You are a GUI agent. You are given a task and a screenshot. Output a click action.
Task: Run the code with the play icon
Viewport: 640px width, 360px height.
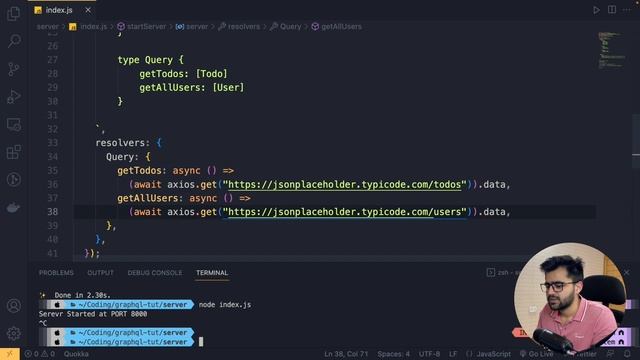tap(596, 10)
